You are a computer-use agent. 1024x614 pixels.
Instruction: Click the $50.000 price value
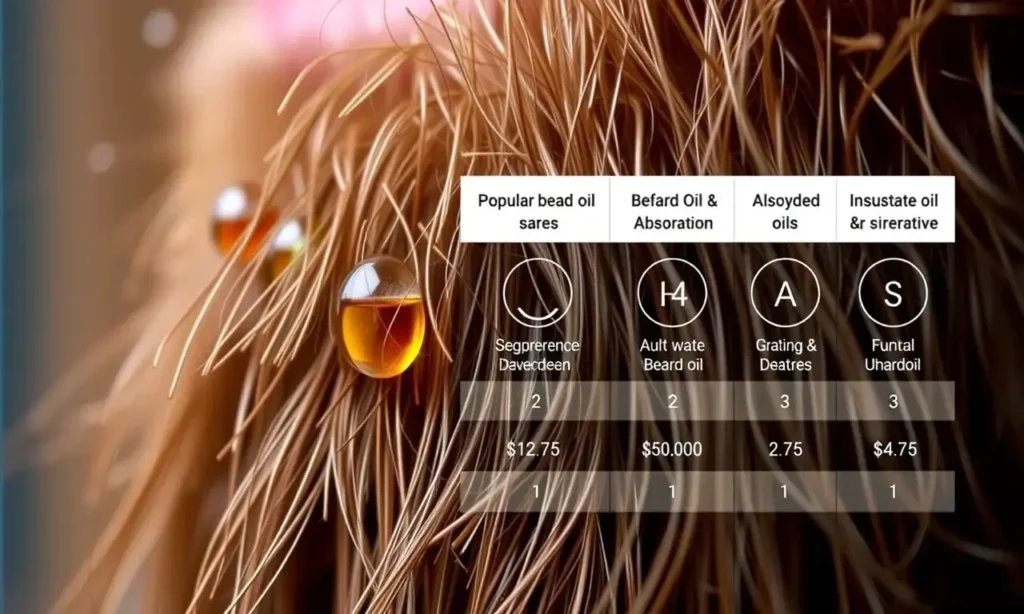671,449
